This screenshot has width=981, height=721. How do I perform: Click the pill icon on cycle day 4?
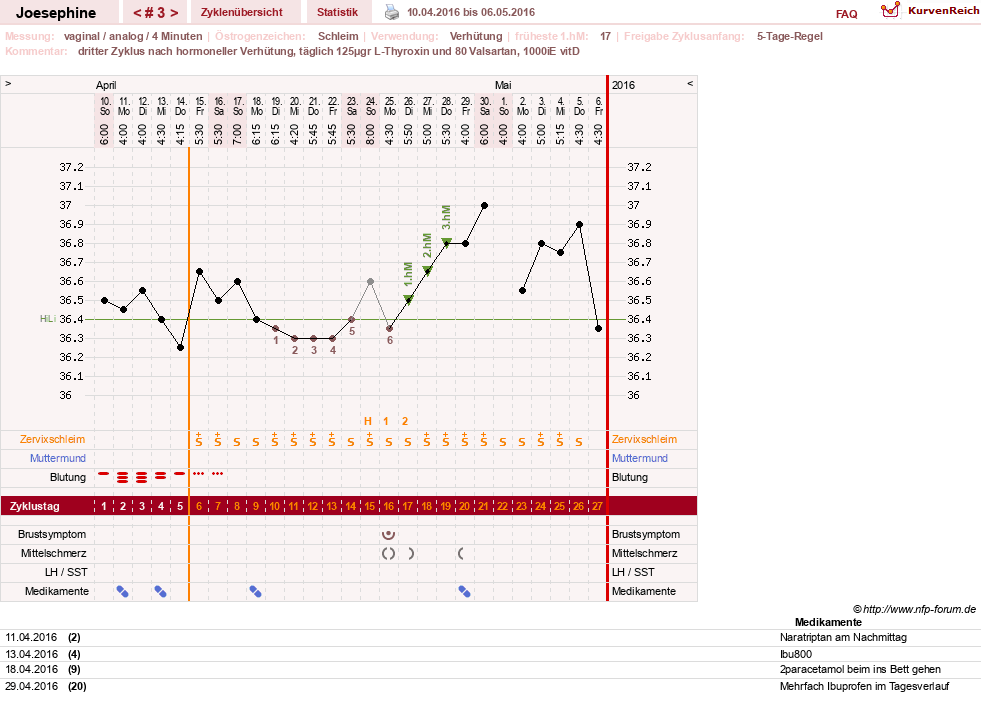click(161, 591)
